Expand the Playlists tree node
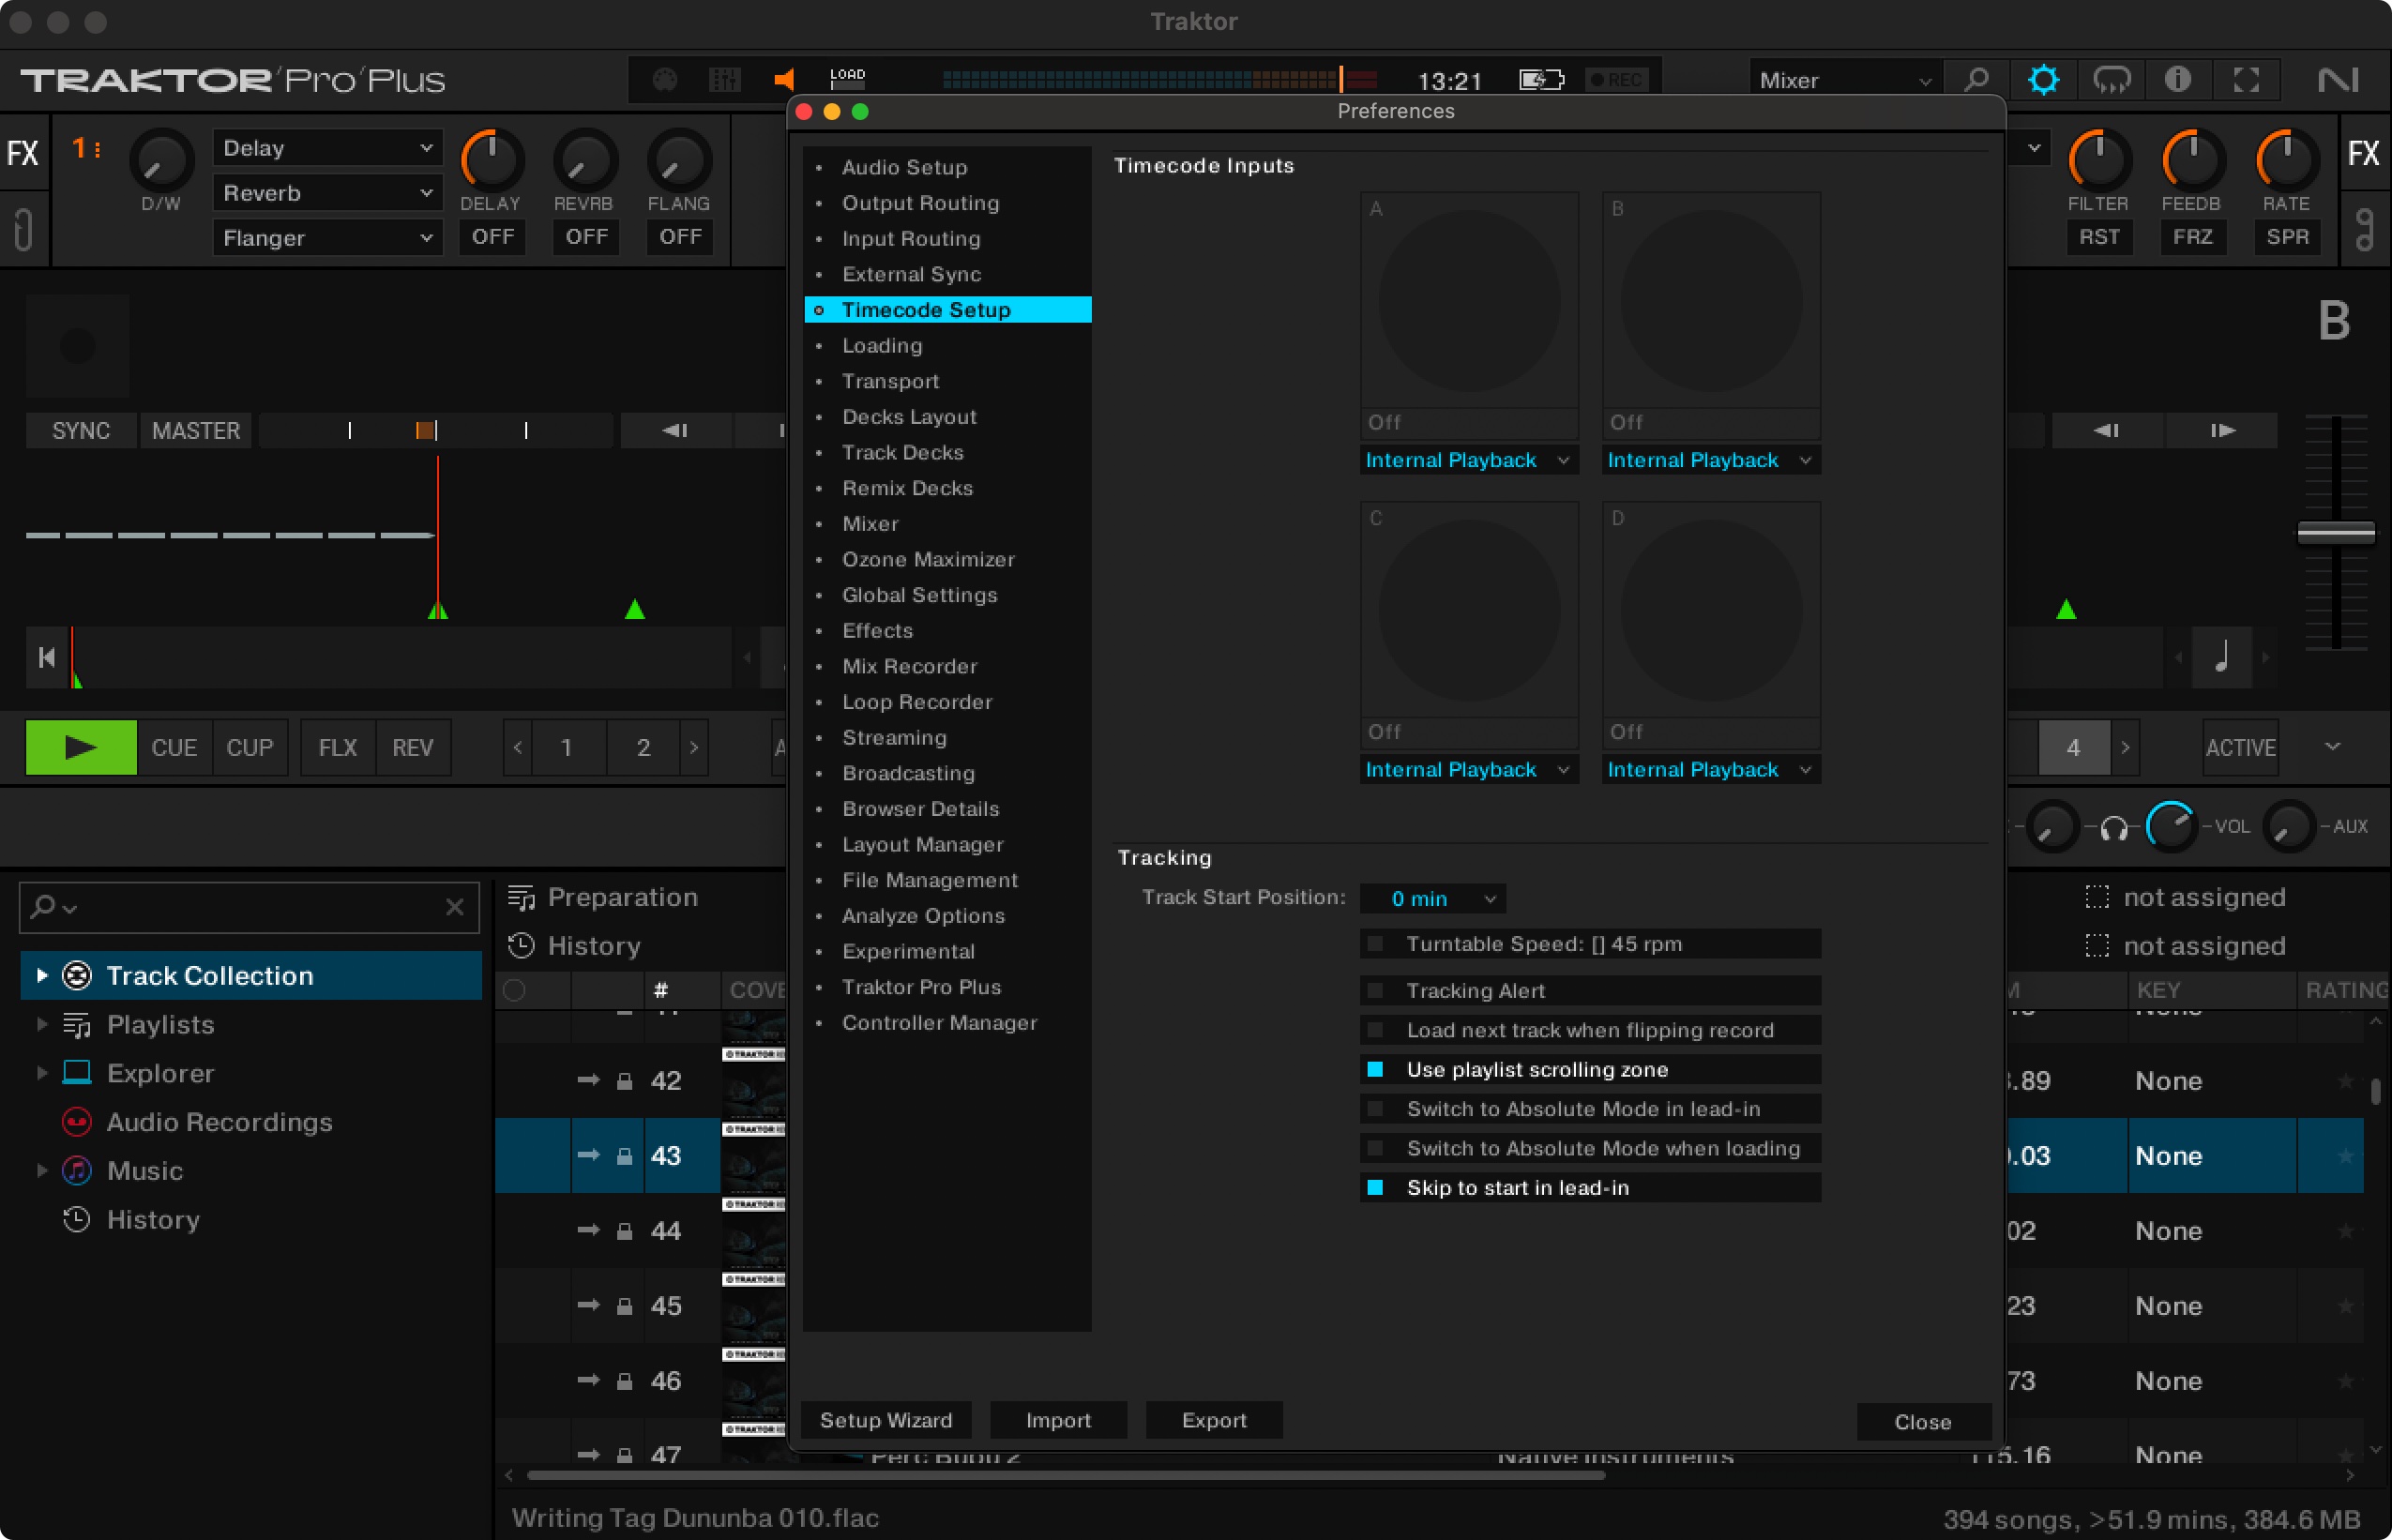Viewport: 2392px width, 1540px height. click(41, 1024)
